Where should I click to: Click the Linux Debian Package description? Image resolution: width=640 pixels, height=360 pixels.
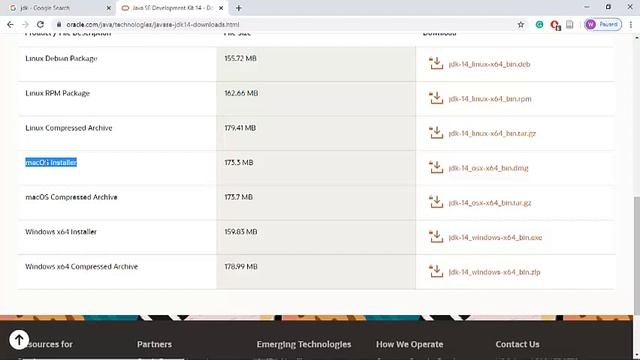pyautogui.click(x=61, y=58)
